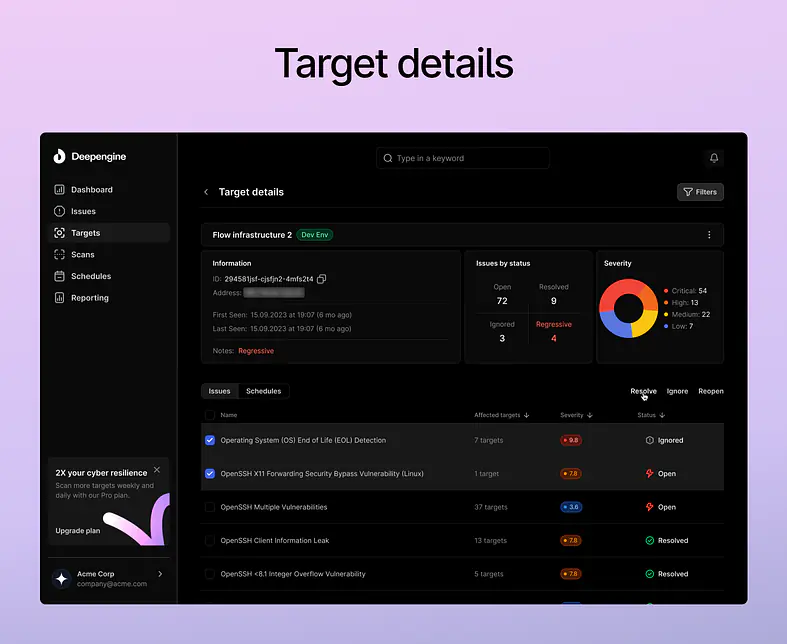Click the Targets focus icon

[59, 233]
